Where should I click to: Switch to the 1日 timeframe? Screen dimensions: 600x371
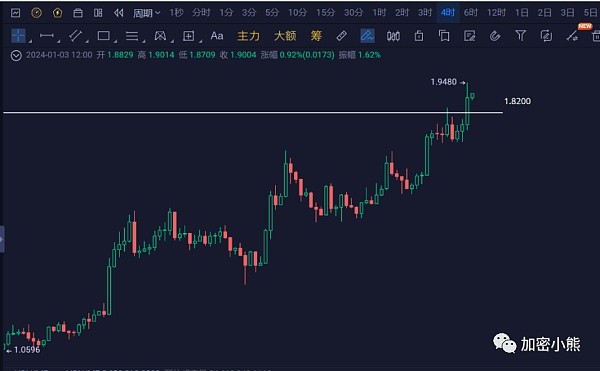(x=522, y=13)
